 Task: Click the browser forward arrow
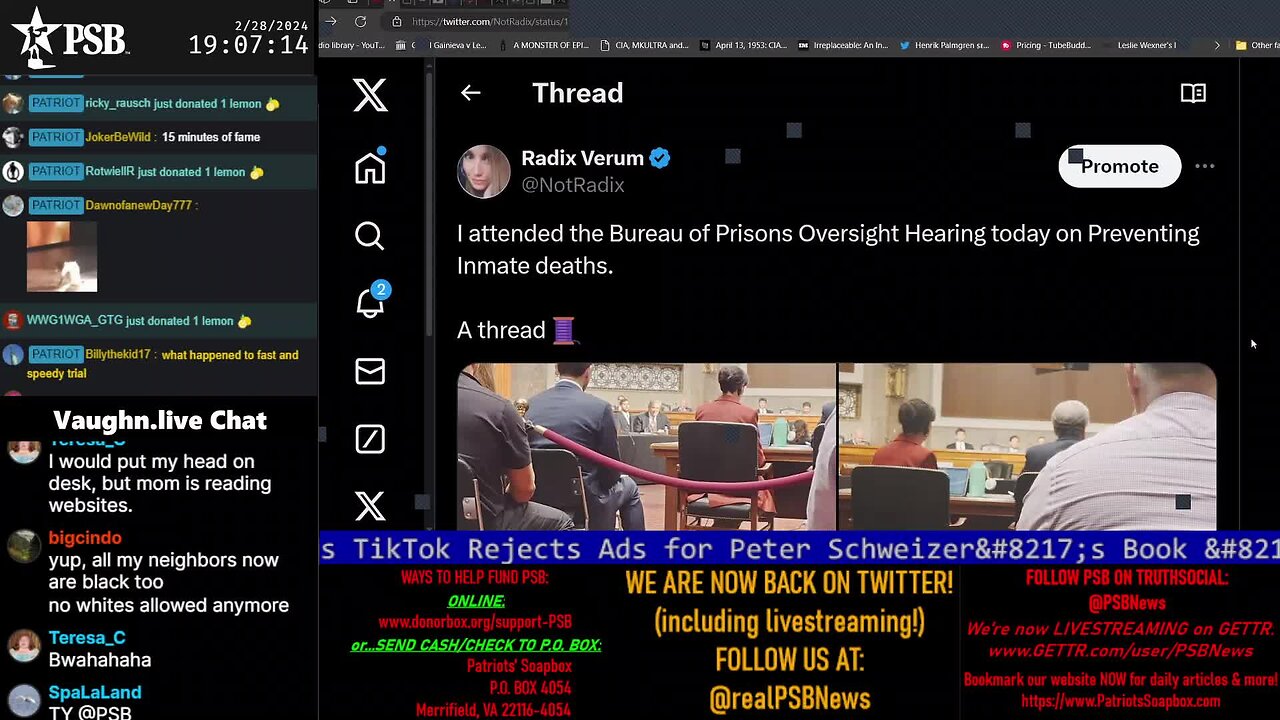tap(331, 21)
